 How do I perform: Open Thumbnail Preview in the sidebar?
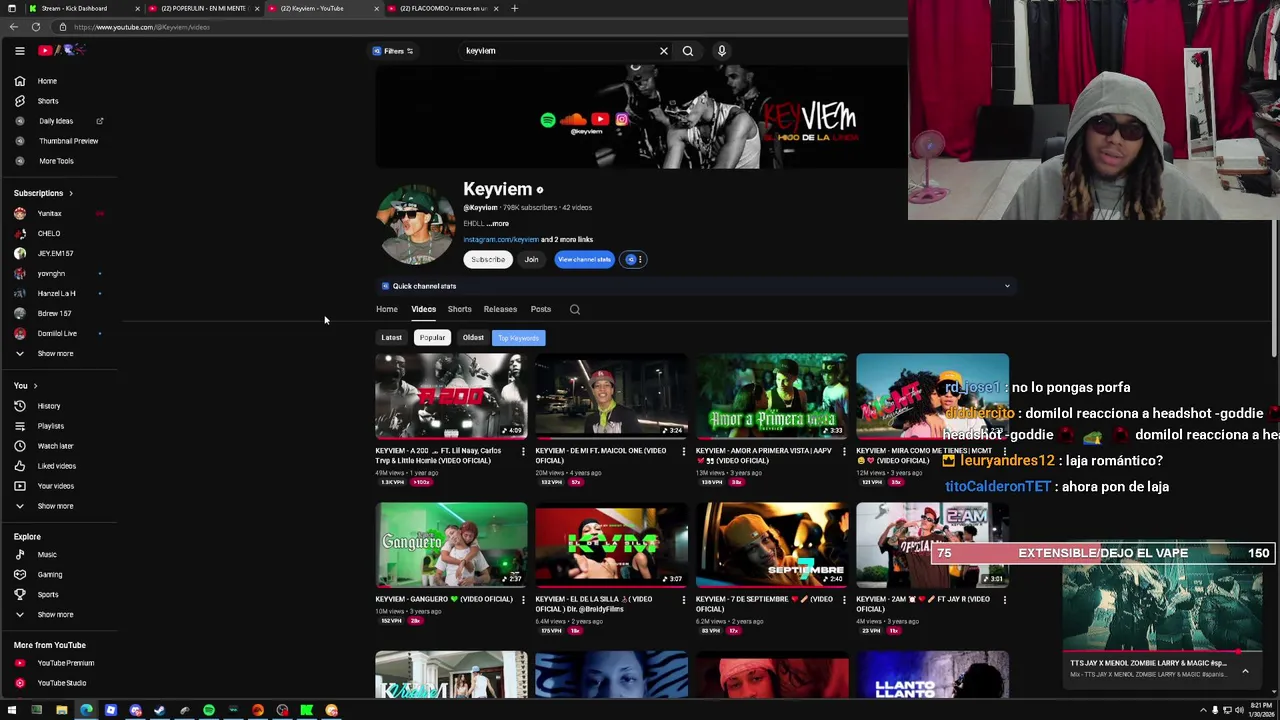[x=68, y=141]
